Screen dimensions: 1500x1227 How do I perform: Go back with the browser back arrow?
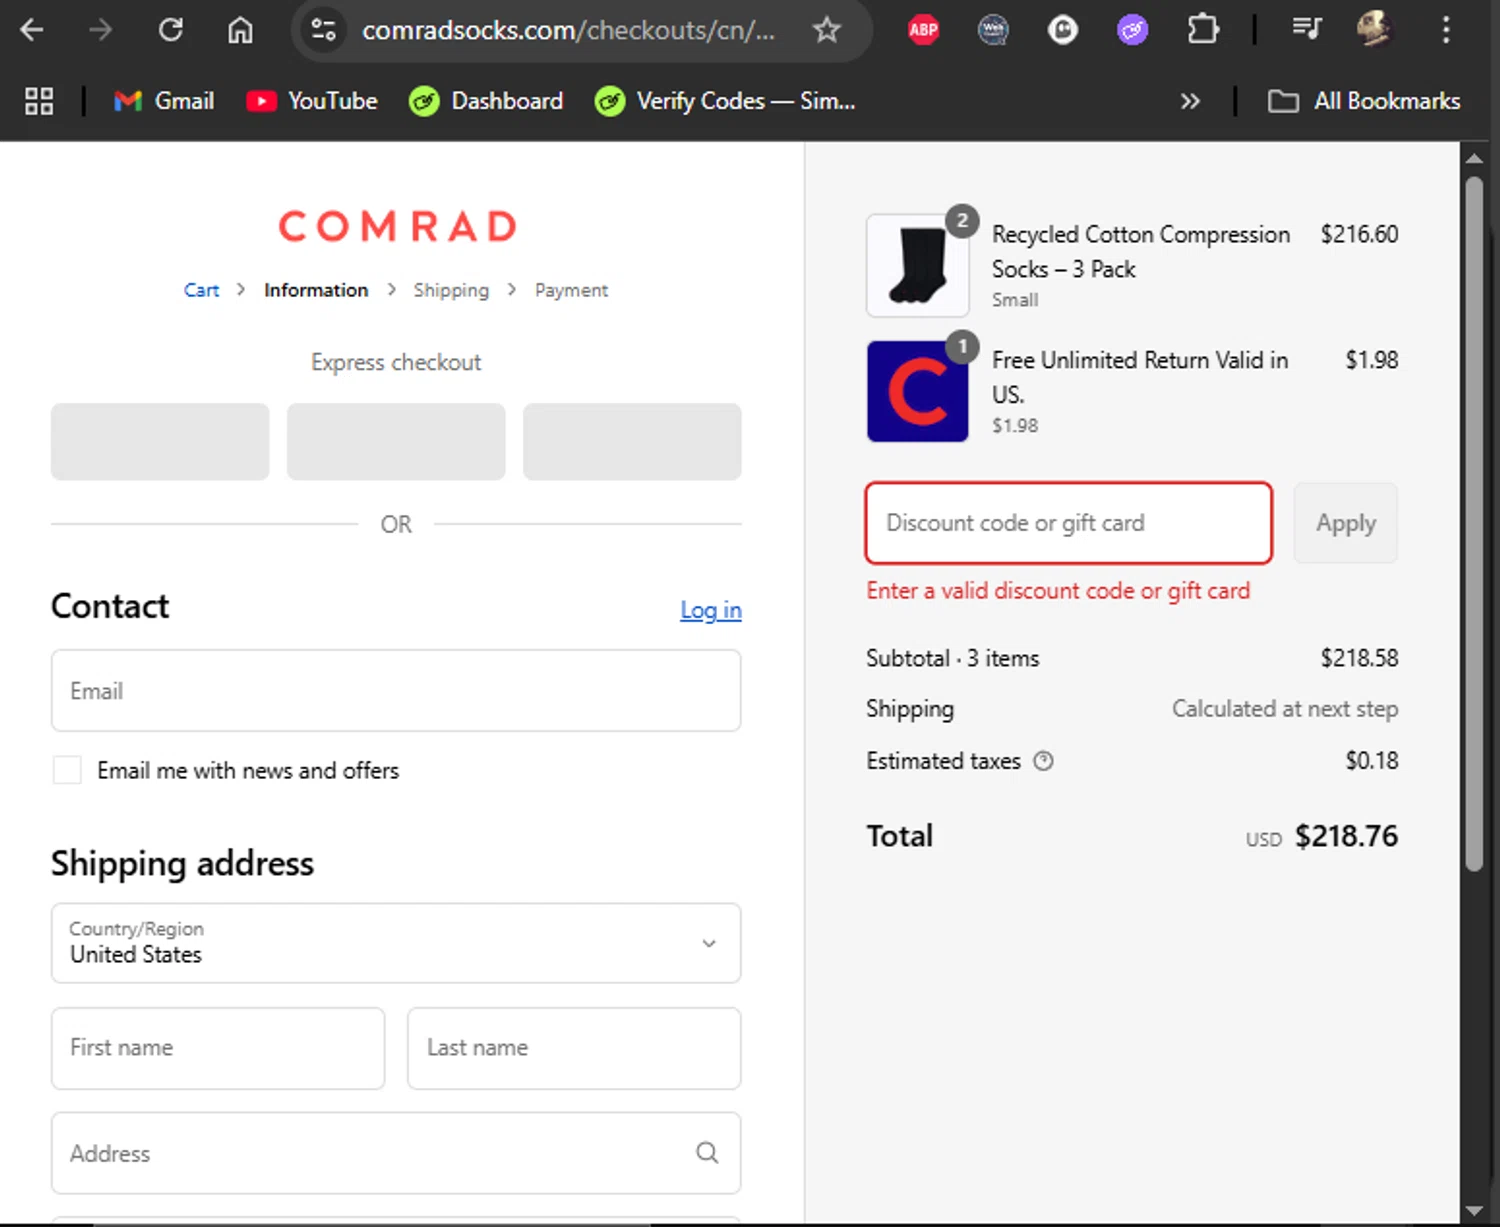32,30
